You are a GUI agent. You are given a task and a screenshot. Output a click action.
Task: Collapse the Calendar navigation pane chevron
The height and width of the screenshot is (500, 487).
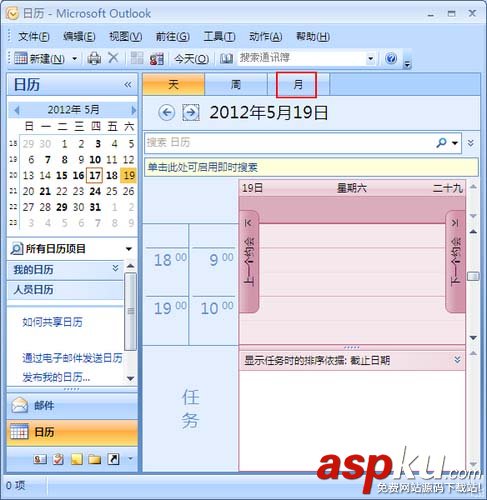pyautogui.click(x=128, y=85)
